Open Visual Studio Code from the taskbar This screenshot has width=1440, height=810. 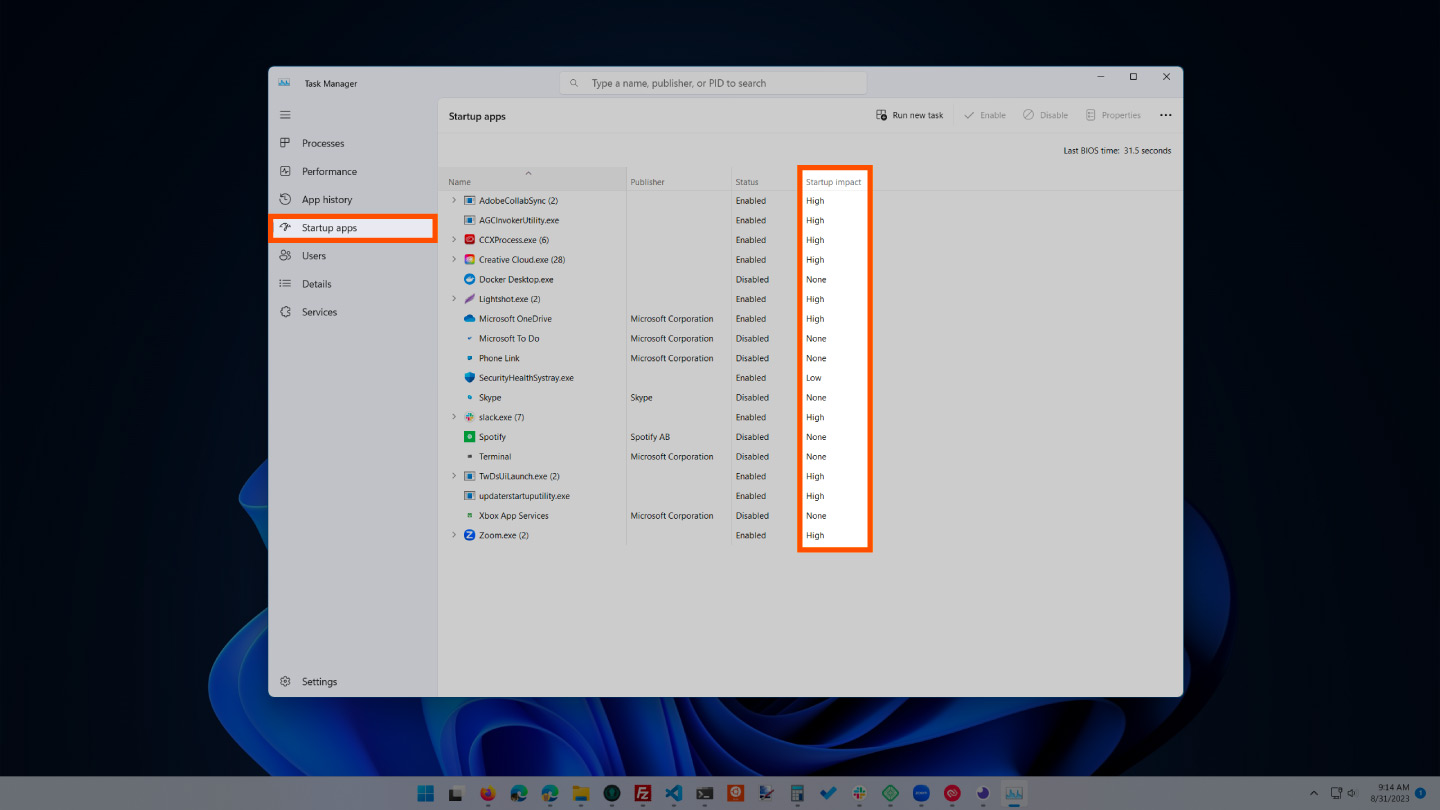[x=673, y=792]
